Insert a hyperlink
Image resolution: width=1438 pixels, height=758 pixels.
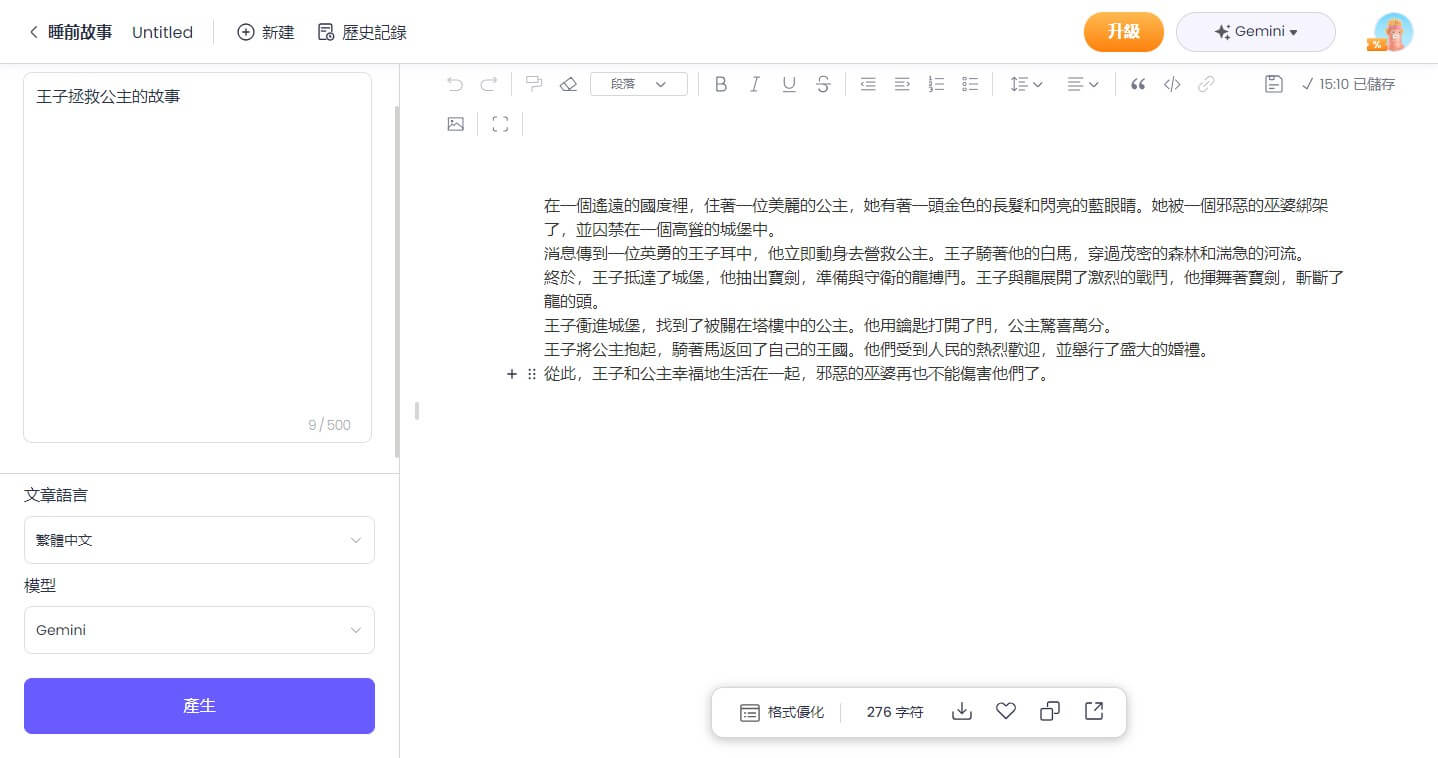pos(1206,84)
